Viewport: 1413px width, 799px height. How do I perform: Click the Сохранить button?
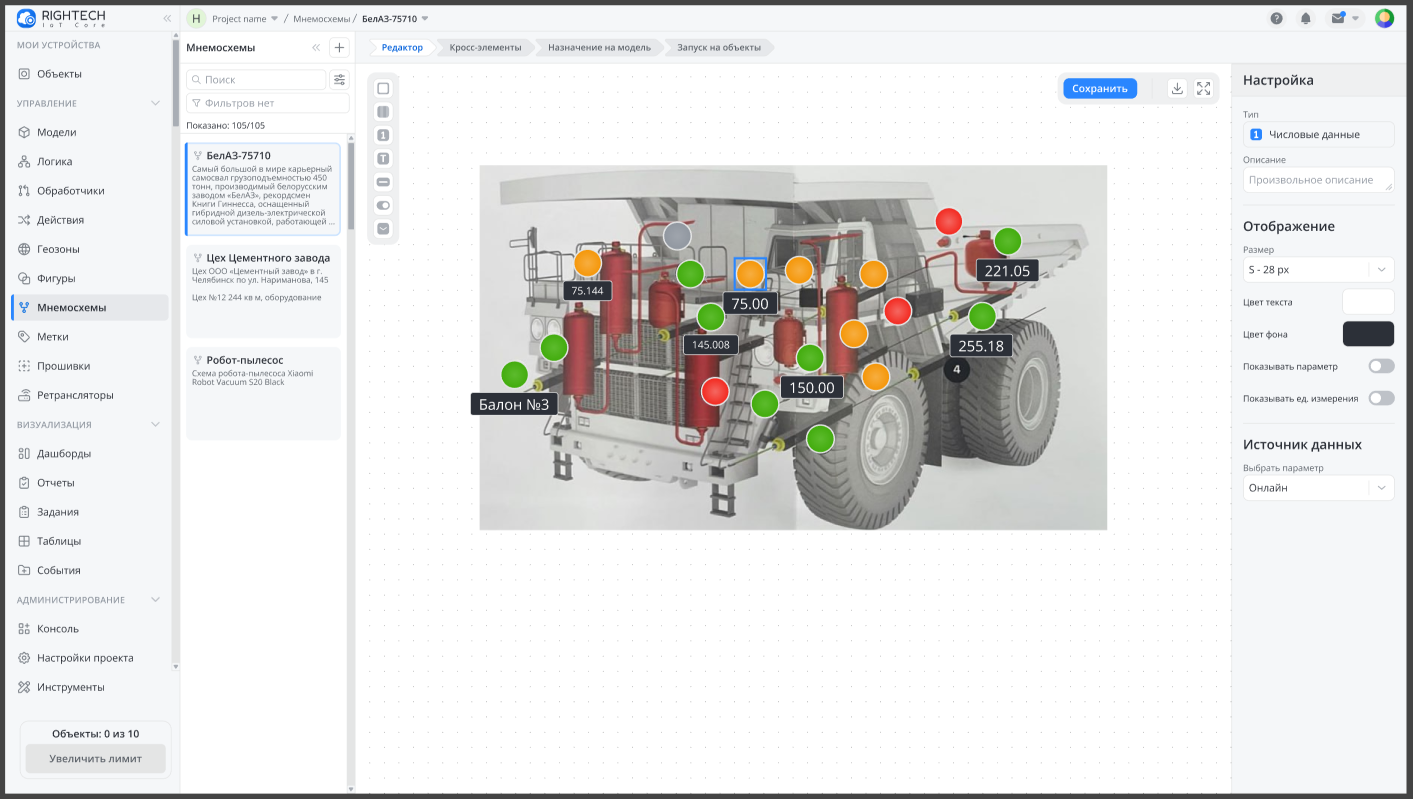(1100, 88)
